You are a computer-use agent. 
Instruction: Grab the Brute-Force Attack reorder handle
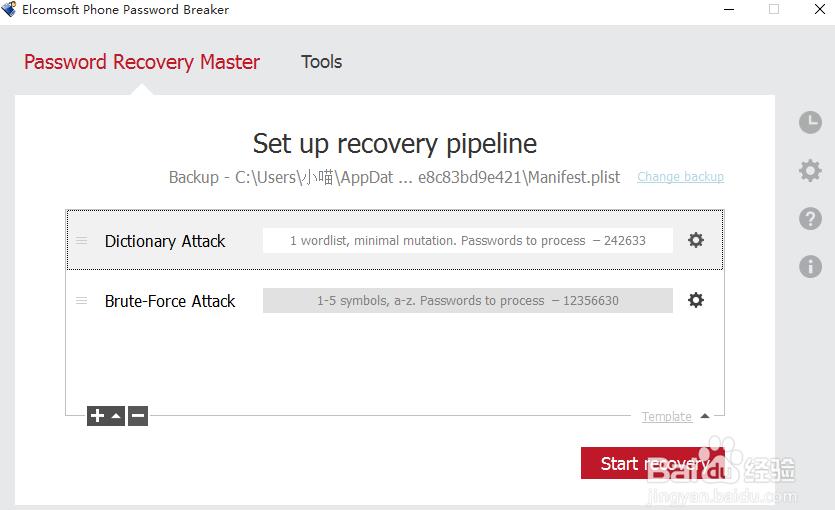coord(81,301)
